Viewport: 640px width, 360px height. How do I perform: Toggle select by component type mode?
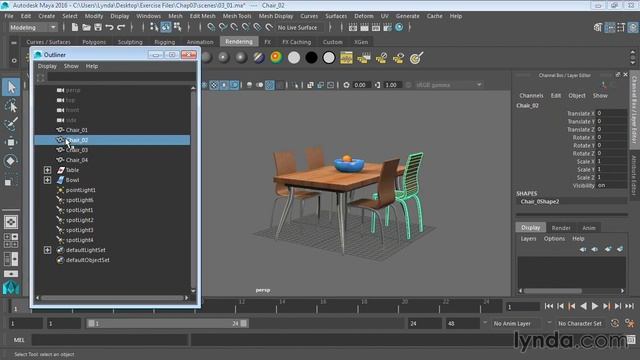[177, 27]
